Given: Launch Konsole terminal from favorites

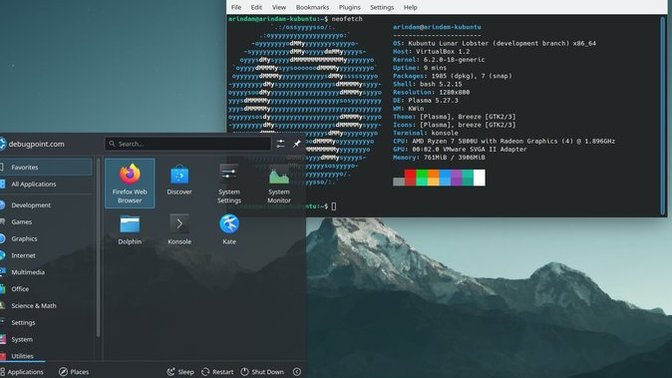Looking at the screenshot, I should pos(179,230).
